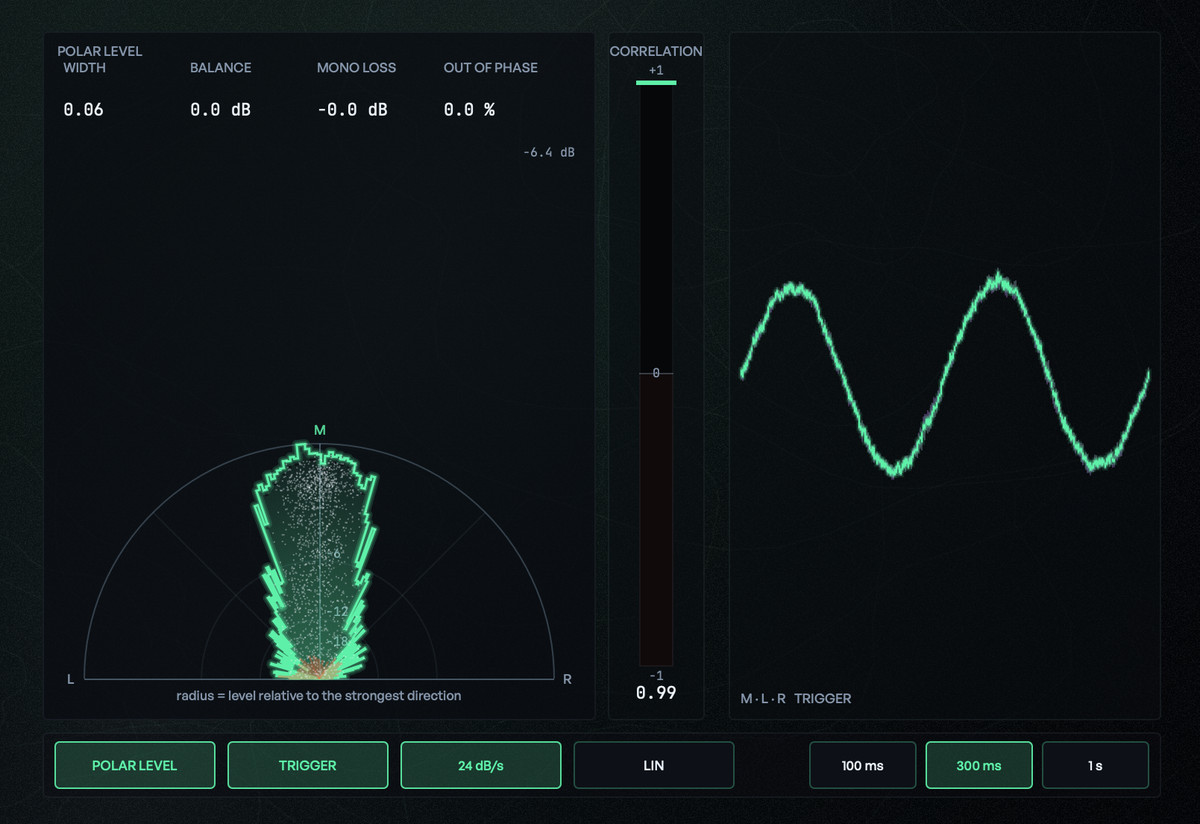Click the WIDTH value 0.06
Viewport: 1200px width, 824px height.
(84, 110)
